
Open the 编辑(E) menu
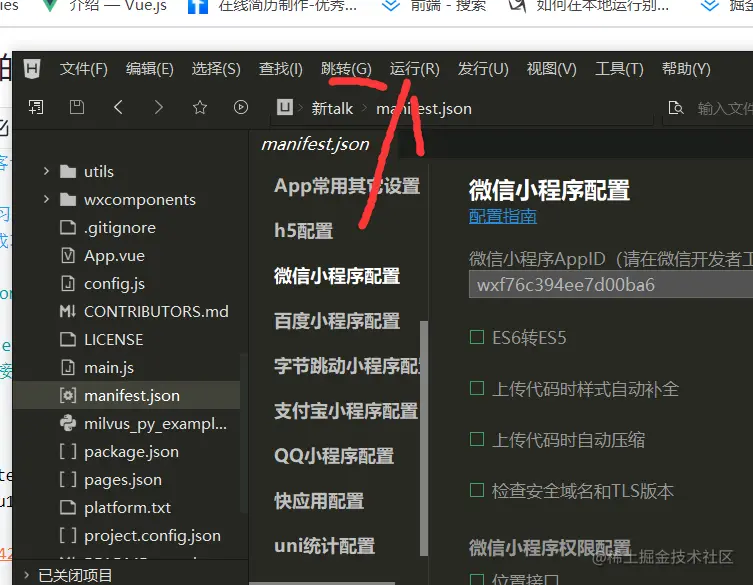click(x=149, y=69)
